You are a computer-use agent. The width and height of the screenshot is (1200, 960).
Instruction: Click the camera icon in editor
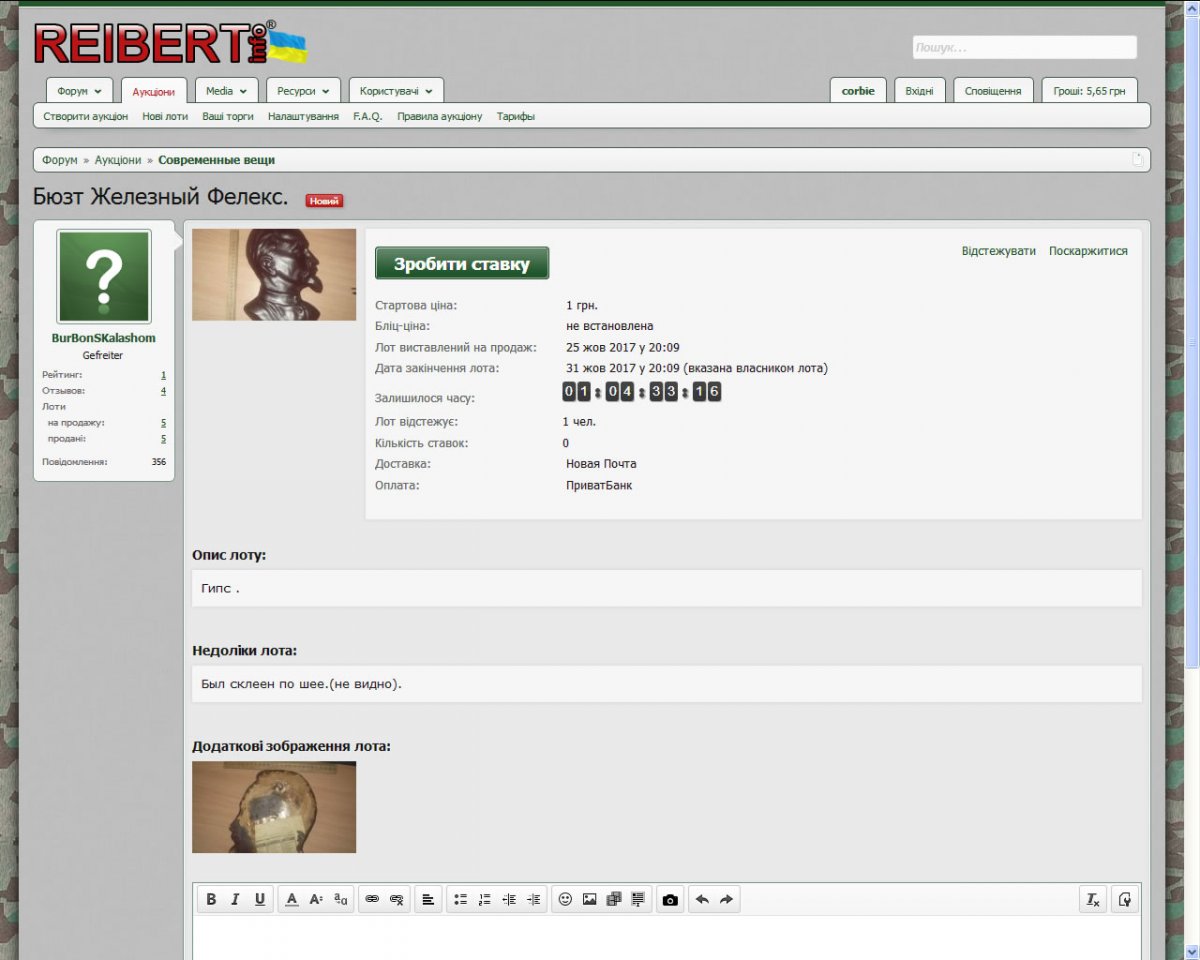[670, 900]
